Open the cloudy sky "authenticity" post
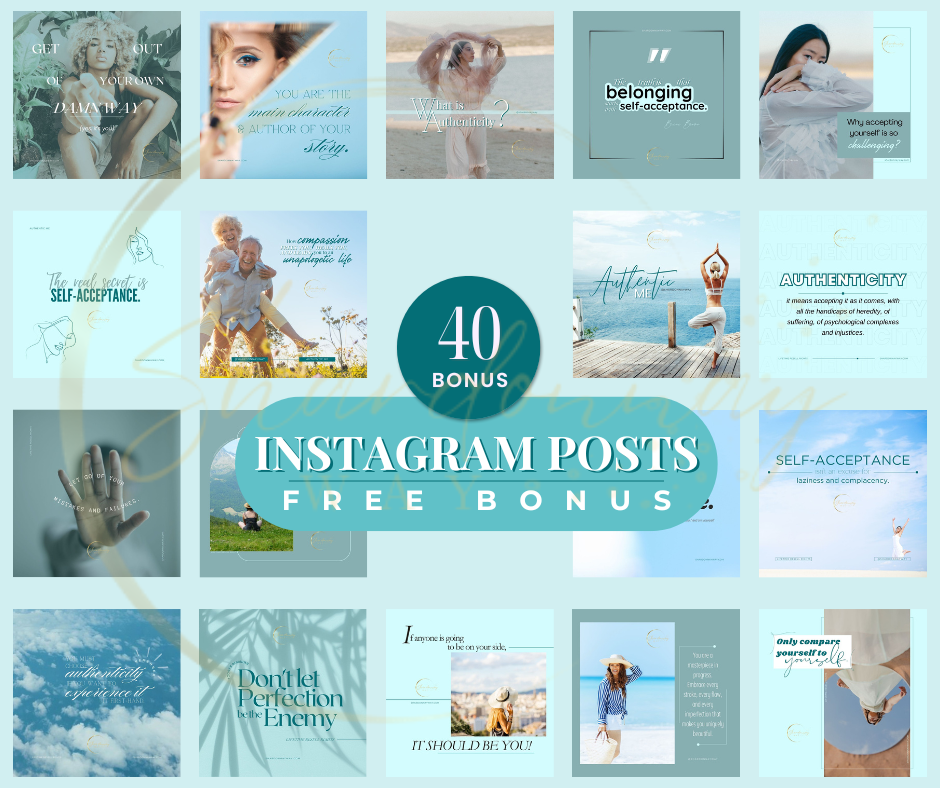940x788 pixels. click(x=97, y=692)
